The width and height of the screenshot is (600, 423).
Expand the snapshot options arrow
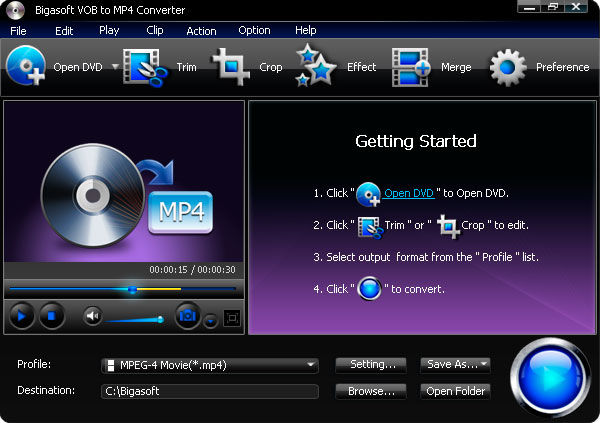(x=210, y=321)
